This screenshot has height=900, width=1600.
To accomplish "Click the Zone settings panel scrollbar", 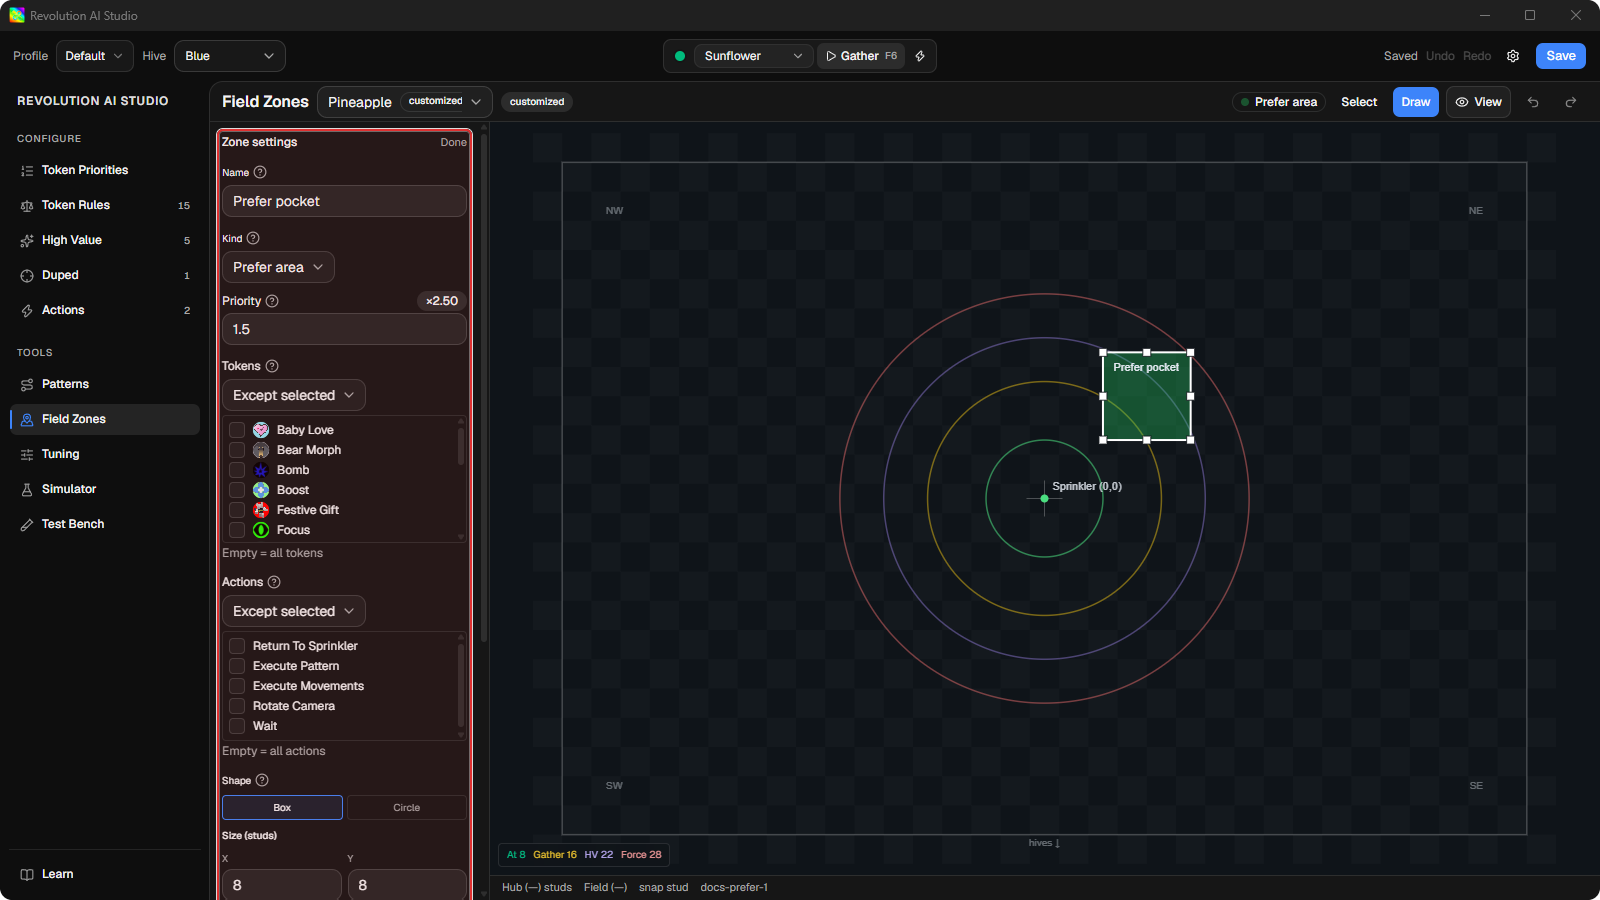I will [484, 388].
